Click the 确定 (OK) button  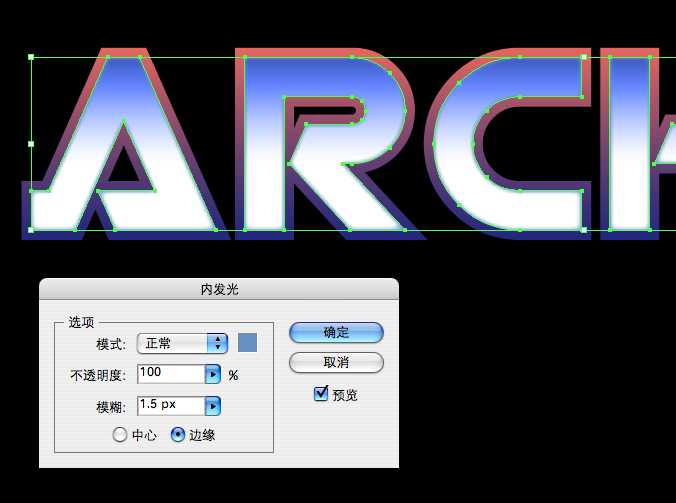tap(336, 333)
